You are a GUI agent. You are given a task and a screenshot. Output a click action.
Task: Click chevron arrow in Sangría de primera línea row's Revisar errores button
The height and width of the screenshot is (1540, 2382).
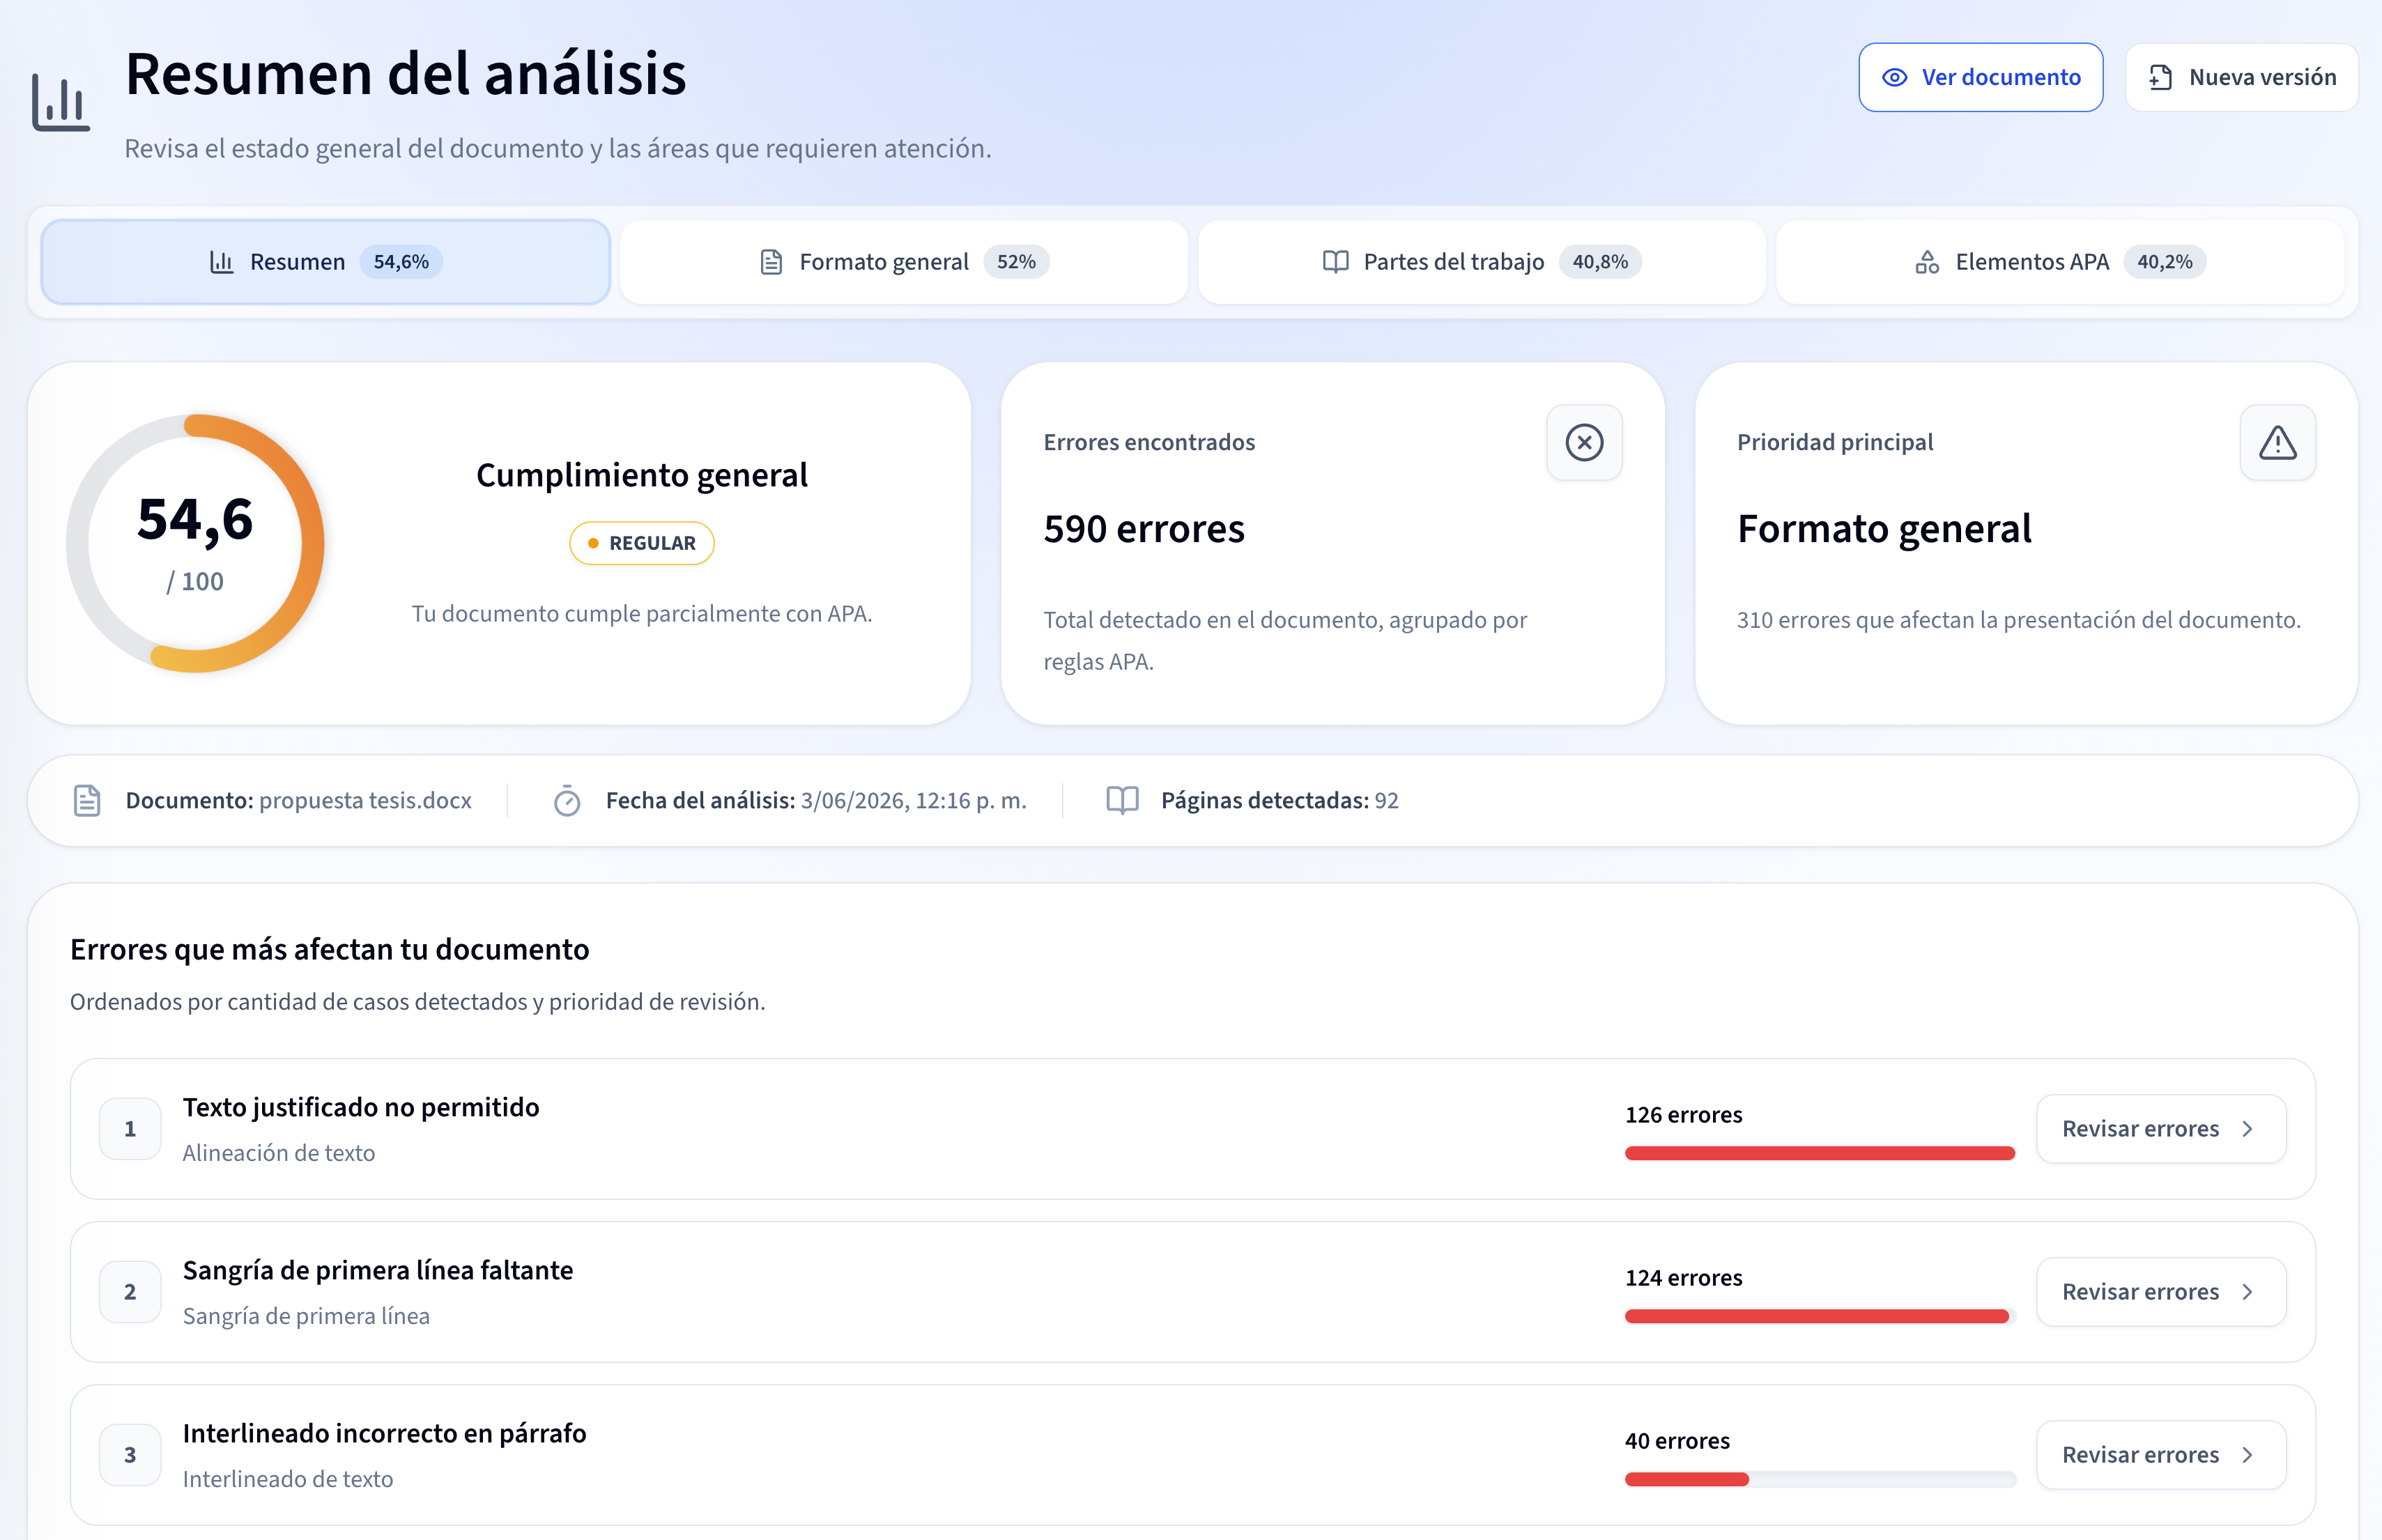[x=2247, y=1292]
